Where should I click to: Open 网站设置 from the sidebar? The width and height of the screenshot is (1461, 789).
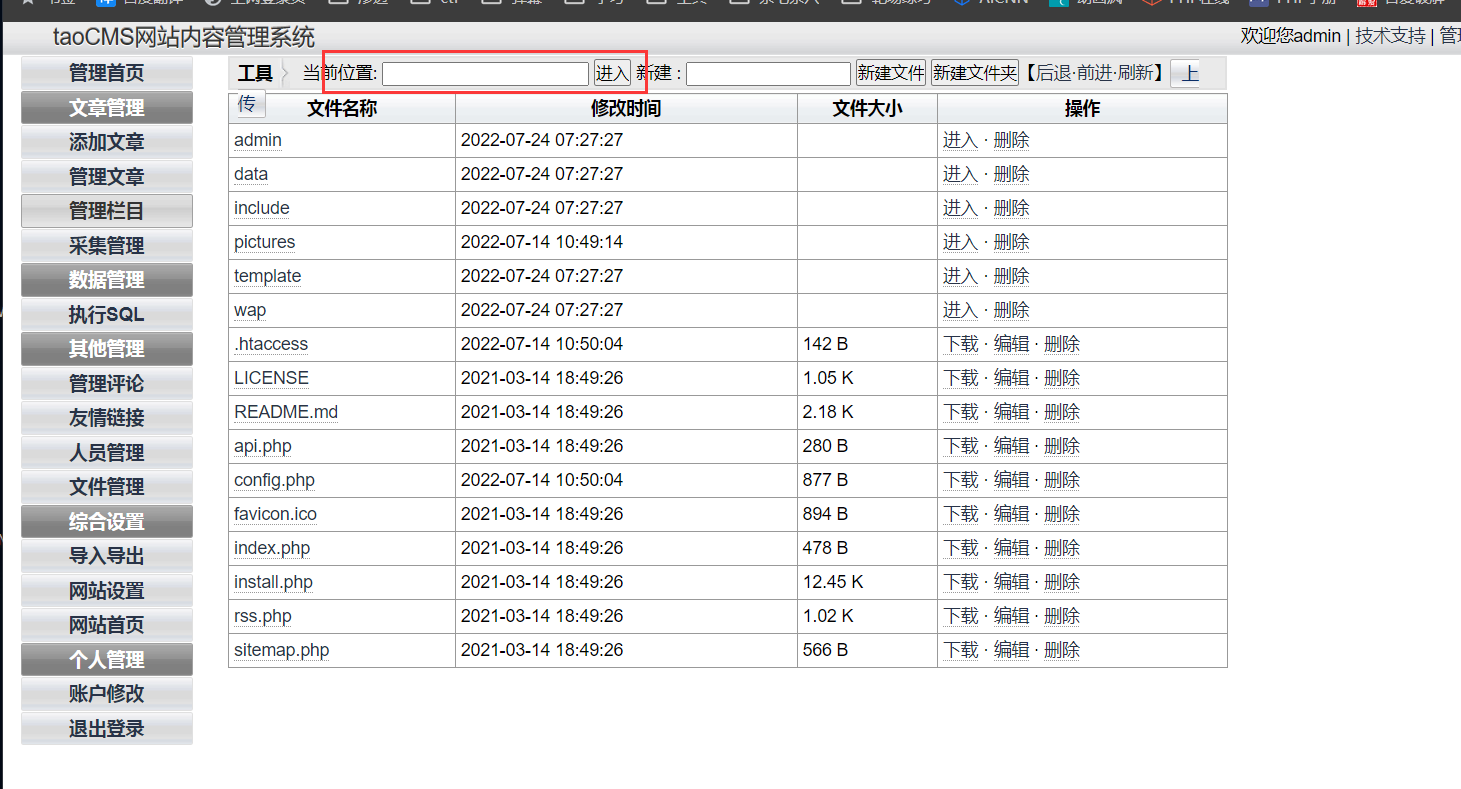pos(107,591)
